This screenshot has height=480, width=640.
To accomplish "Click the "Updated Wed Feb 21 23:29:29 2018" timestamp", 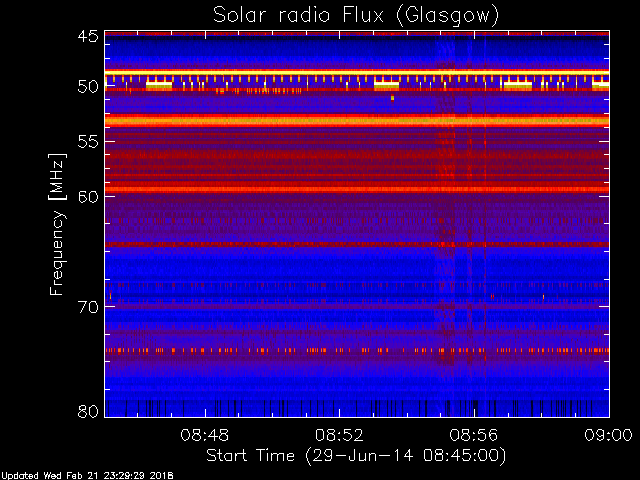I will click(87, 476).
